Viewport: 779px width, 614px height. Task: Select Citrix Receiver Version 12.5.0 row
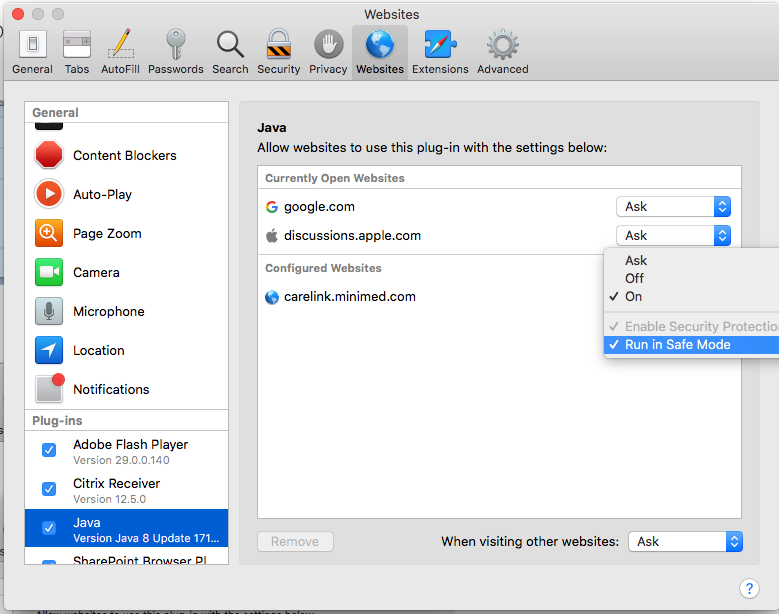pos(126,489)
